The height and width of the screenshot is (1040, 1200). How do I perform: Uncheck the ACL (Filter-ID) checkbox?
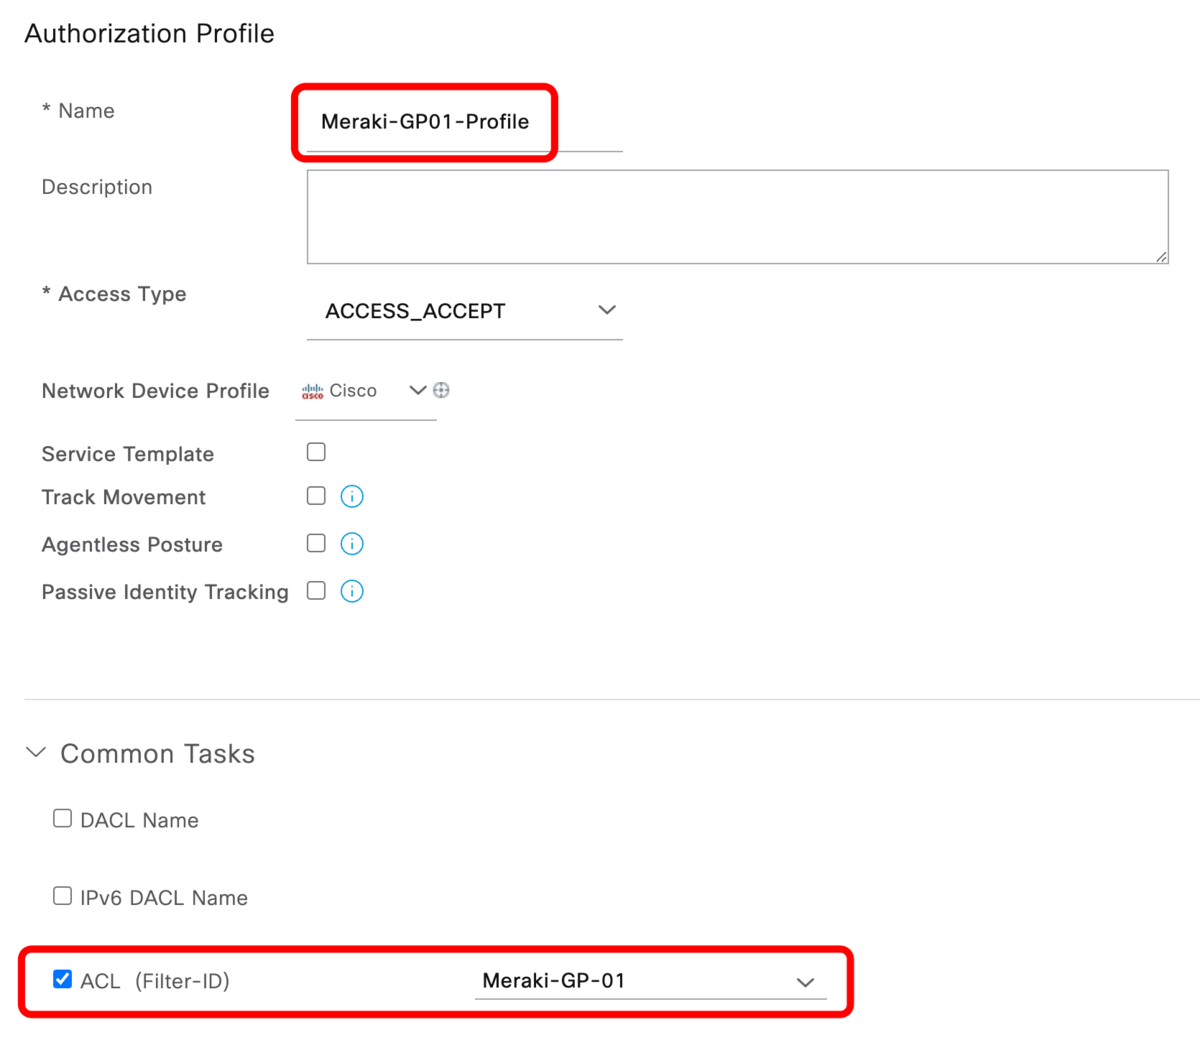62,979
